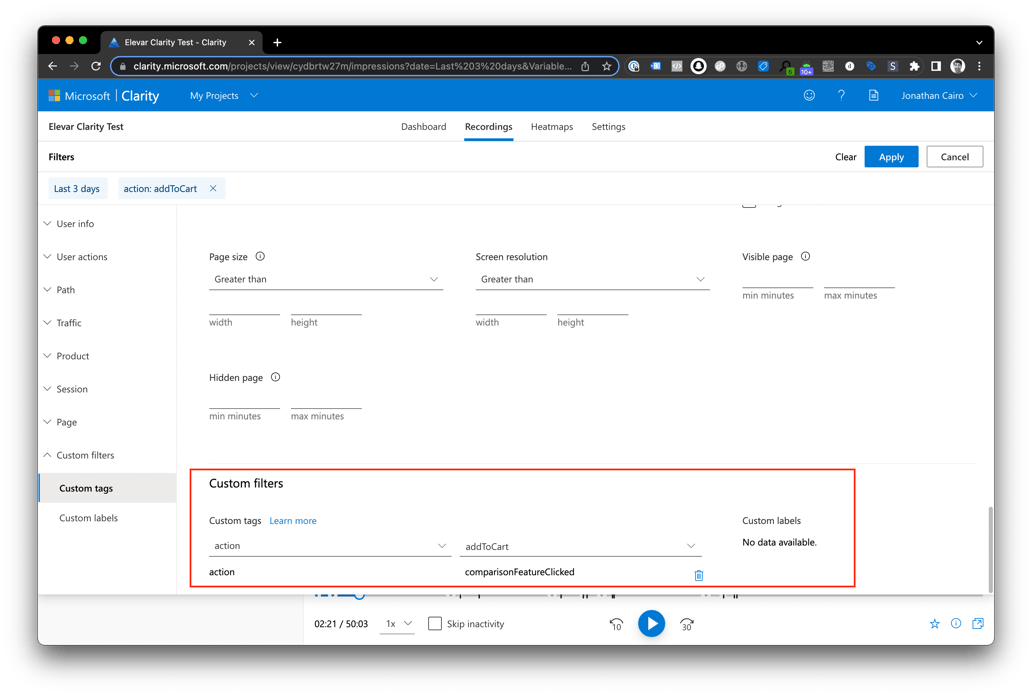Click Hidden page max minutes field
Viewport: 1032px width, 695px height.
[x=326, y=401]
